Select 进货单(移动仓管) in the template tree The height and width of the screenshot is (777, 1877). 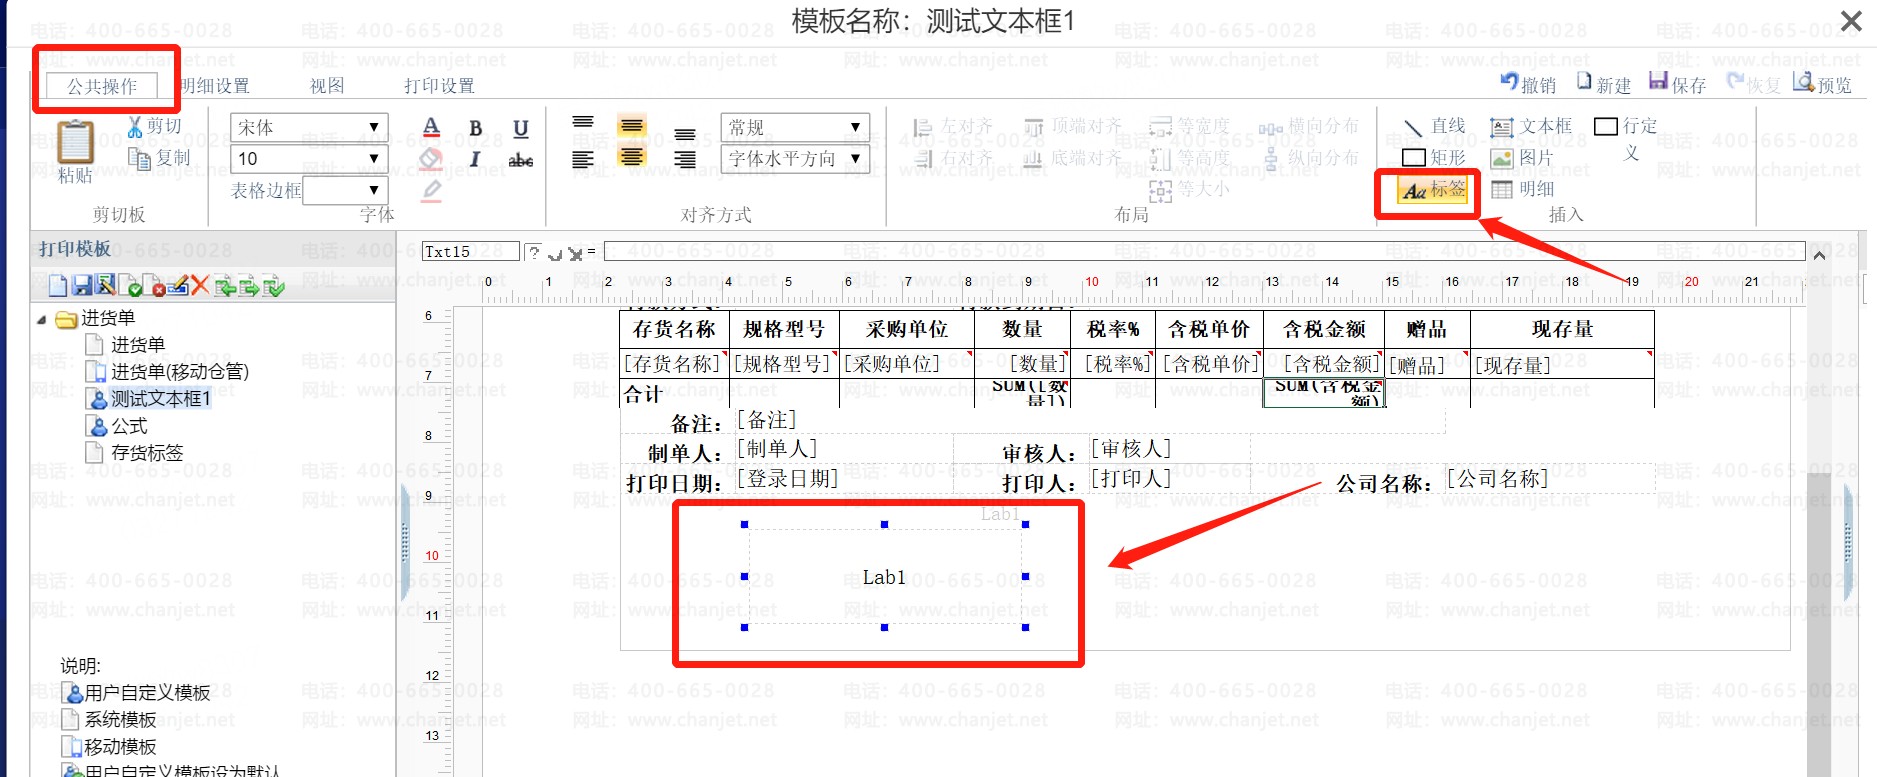click(x=180, y=372)
